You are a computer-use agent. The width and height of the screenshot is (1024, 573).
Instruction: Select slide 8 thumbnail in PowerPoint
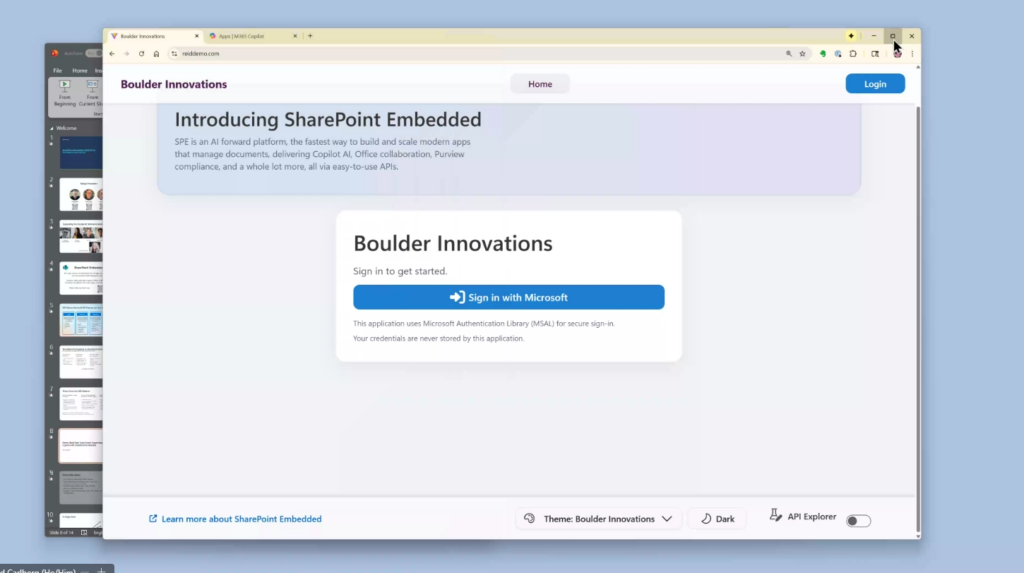81,446
